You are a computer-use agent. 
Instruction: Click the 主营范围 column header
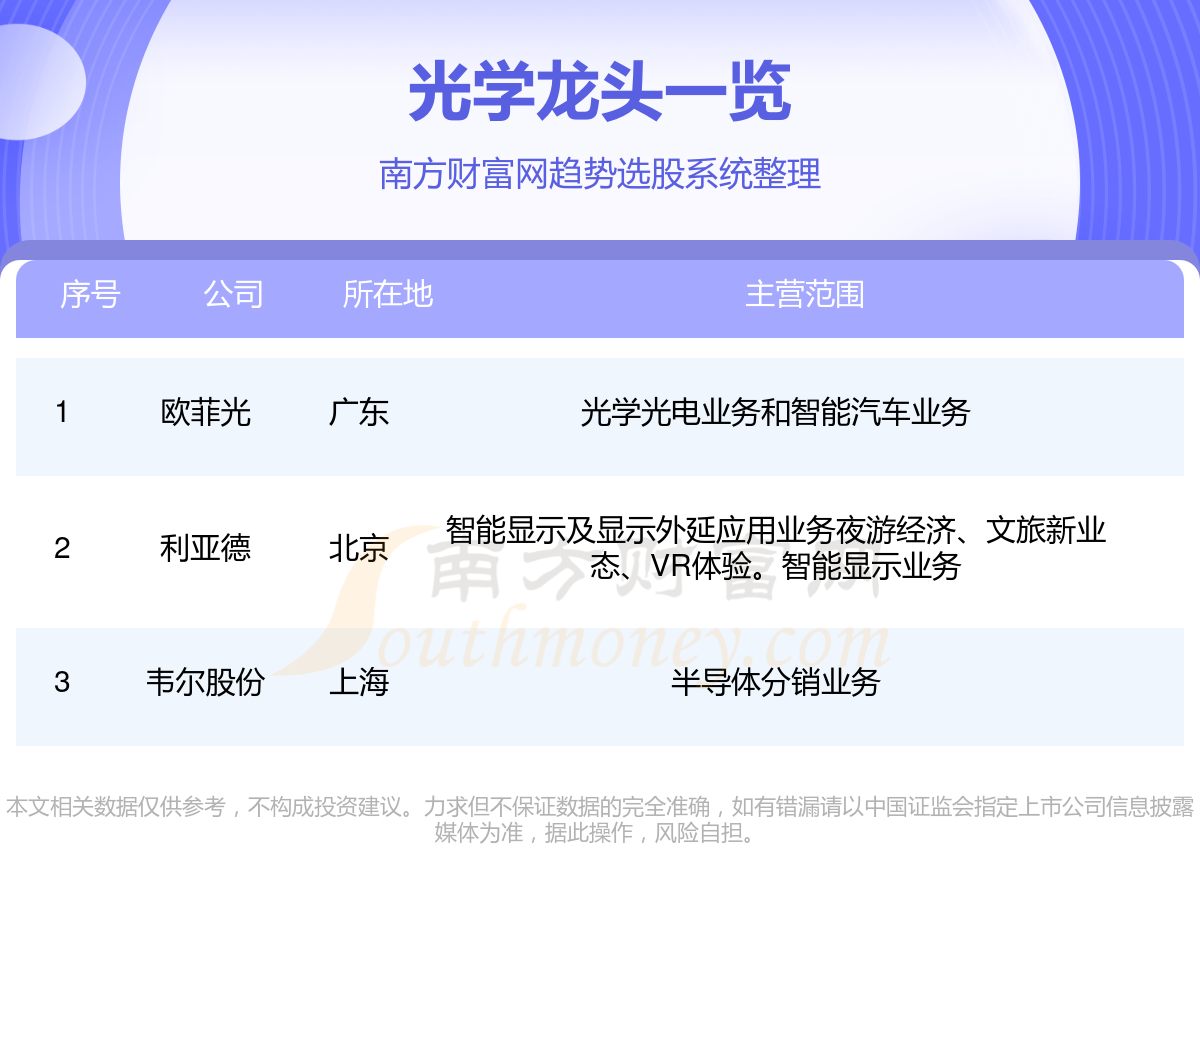(x=805, y=294)
